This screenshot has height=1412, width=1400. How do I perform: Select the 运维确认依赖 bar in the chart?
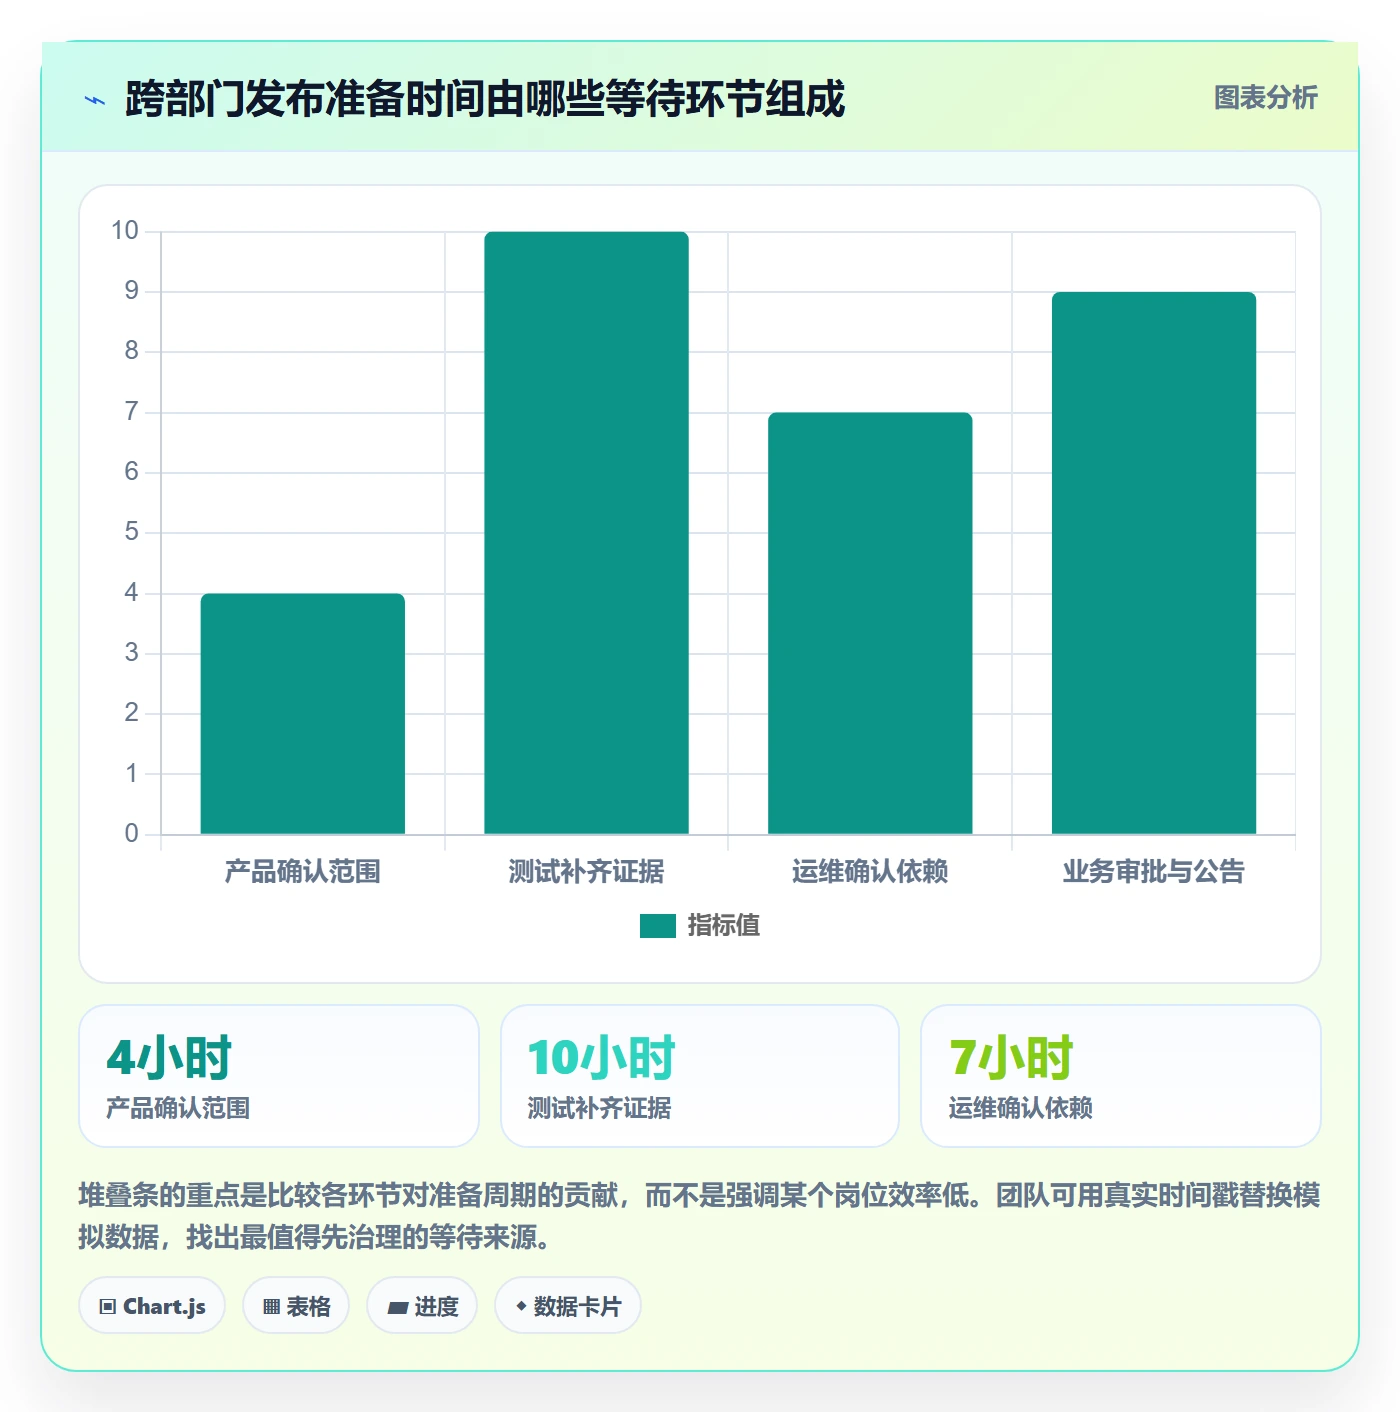pos(870,623)
